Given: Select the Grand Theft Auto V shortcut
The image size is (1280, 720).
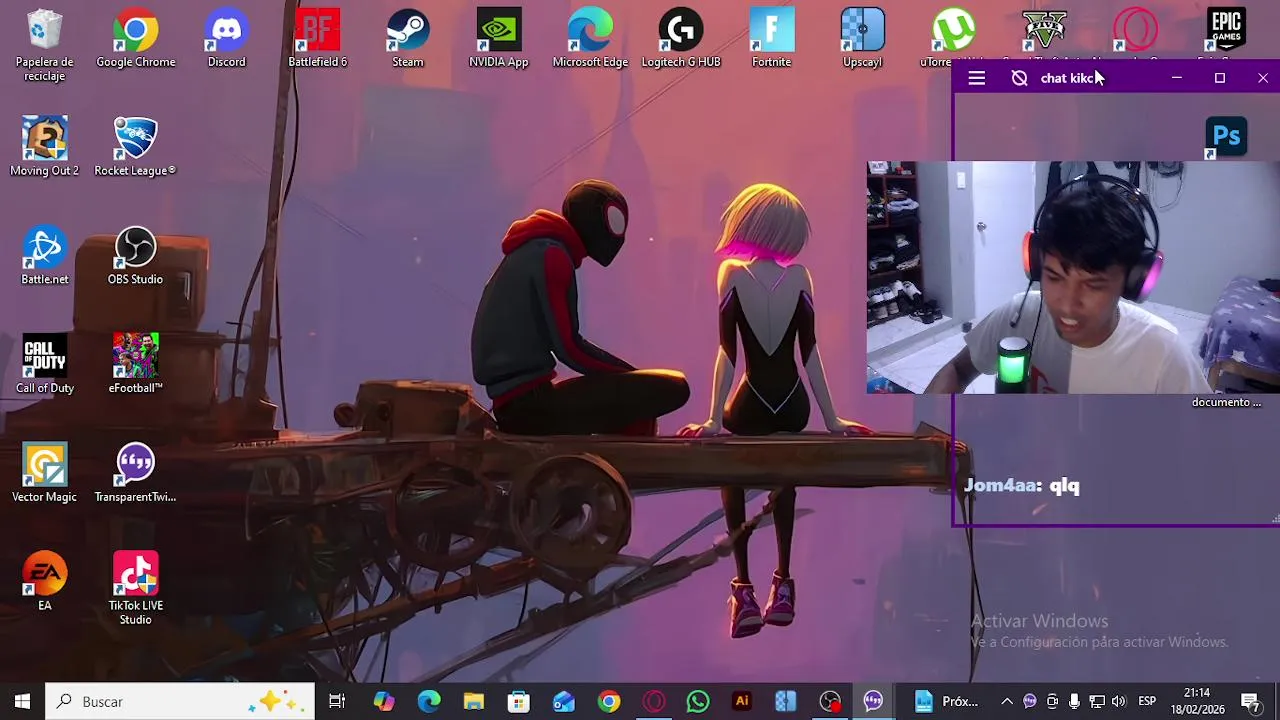Looking at the screenshot, I should tap(1044, 33).
